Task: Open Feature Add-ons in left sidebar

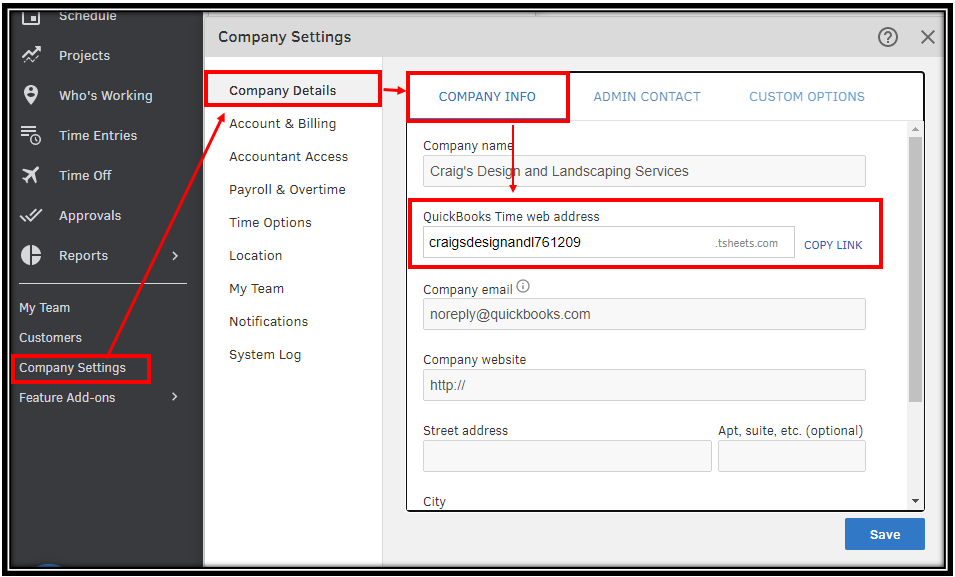Action: click(67, 397)
